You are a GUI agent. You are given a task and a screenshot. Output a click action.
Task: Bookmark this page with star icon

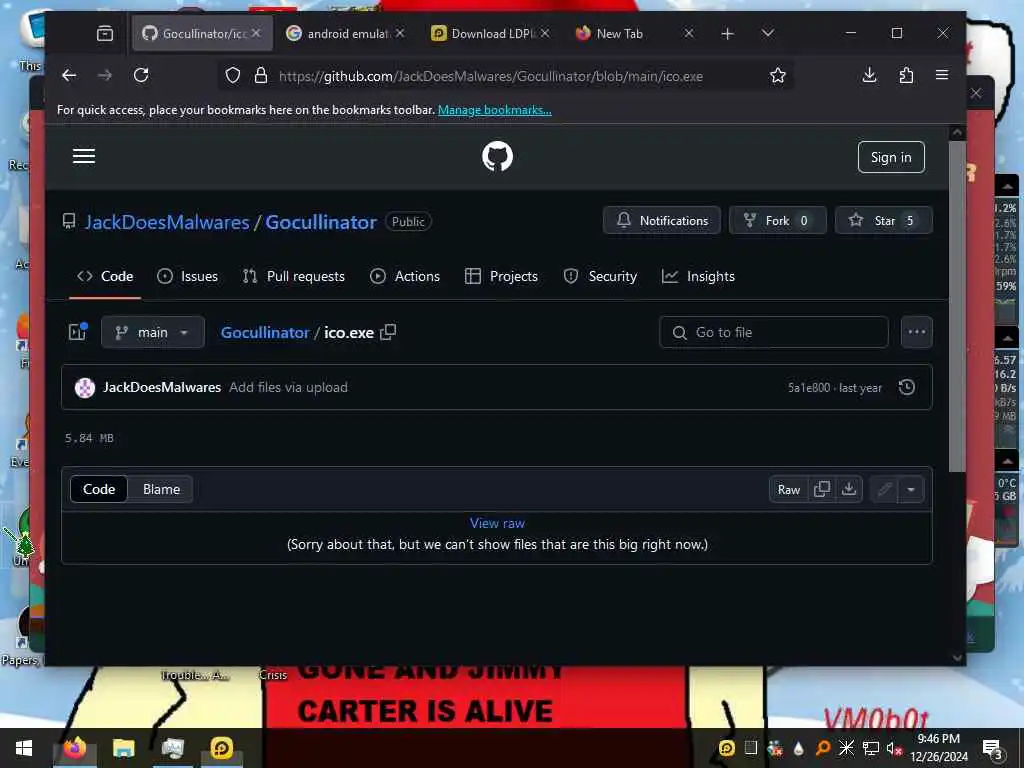pos(777,76)
